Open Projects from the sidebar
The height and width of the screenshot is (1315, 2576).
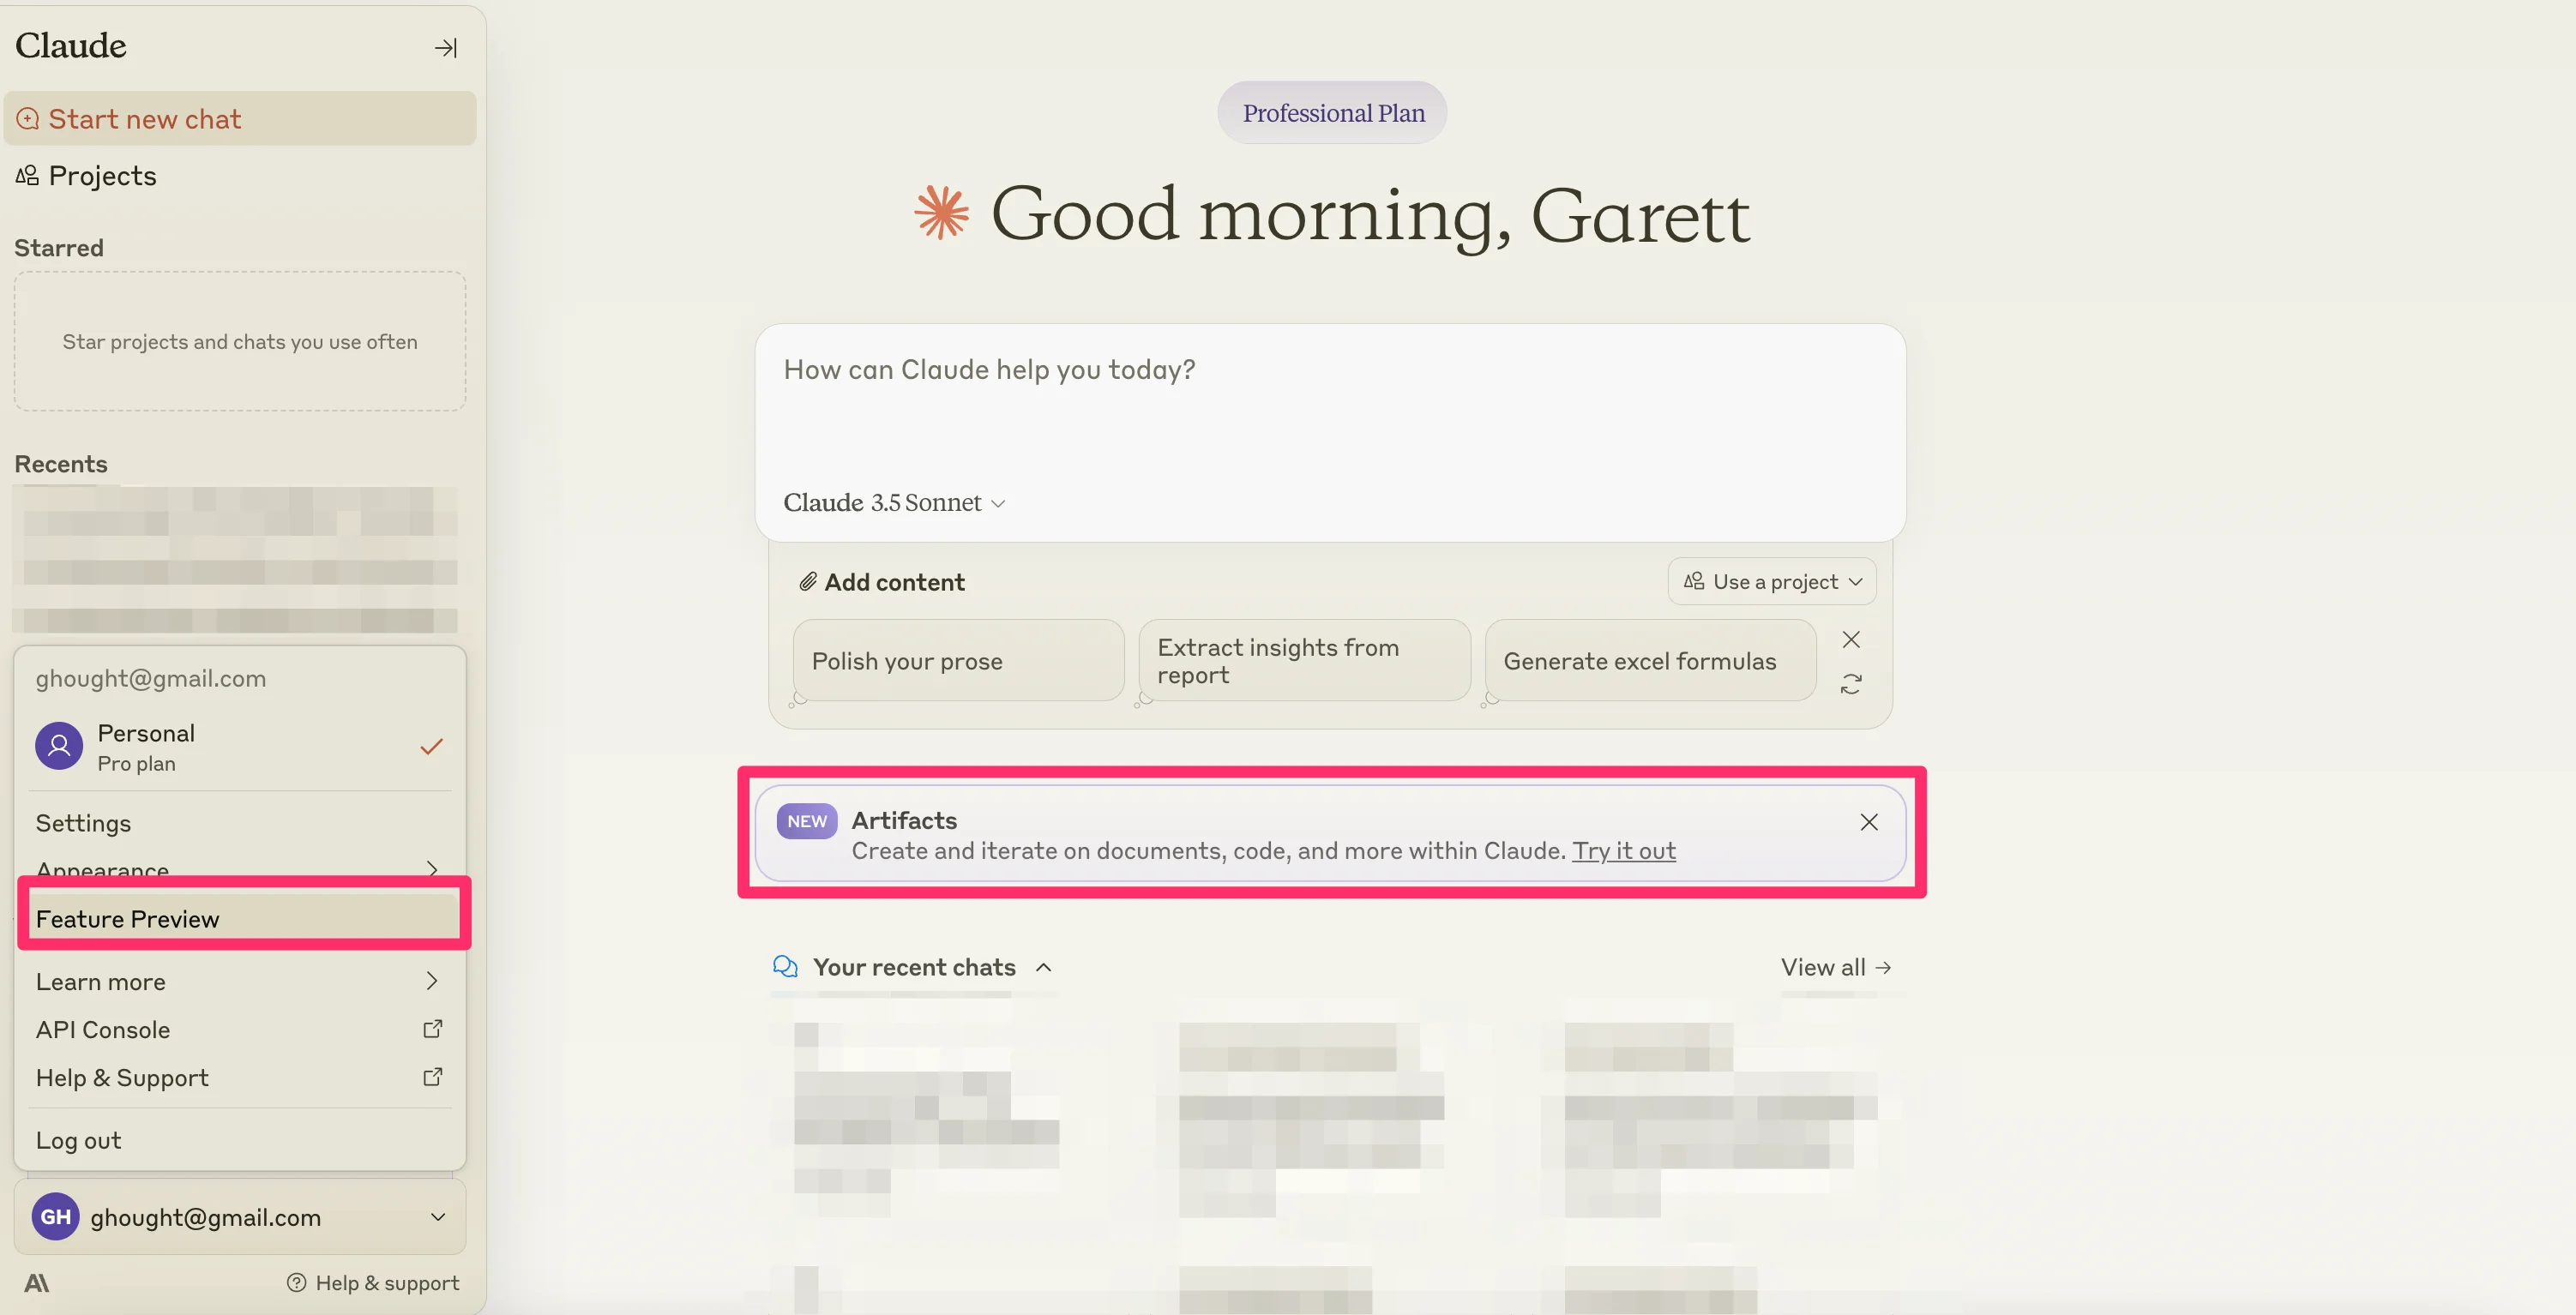(102, 176)
